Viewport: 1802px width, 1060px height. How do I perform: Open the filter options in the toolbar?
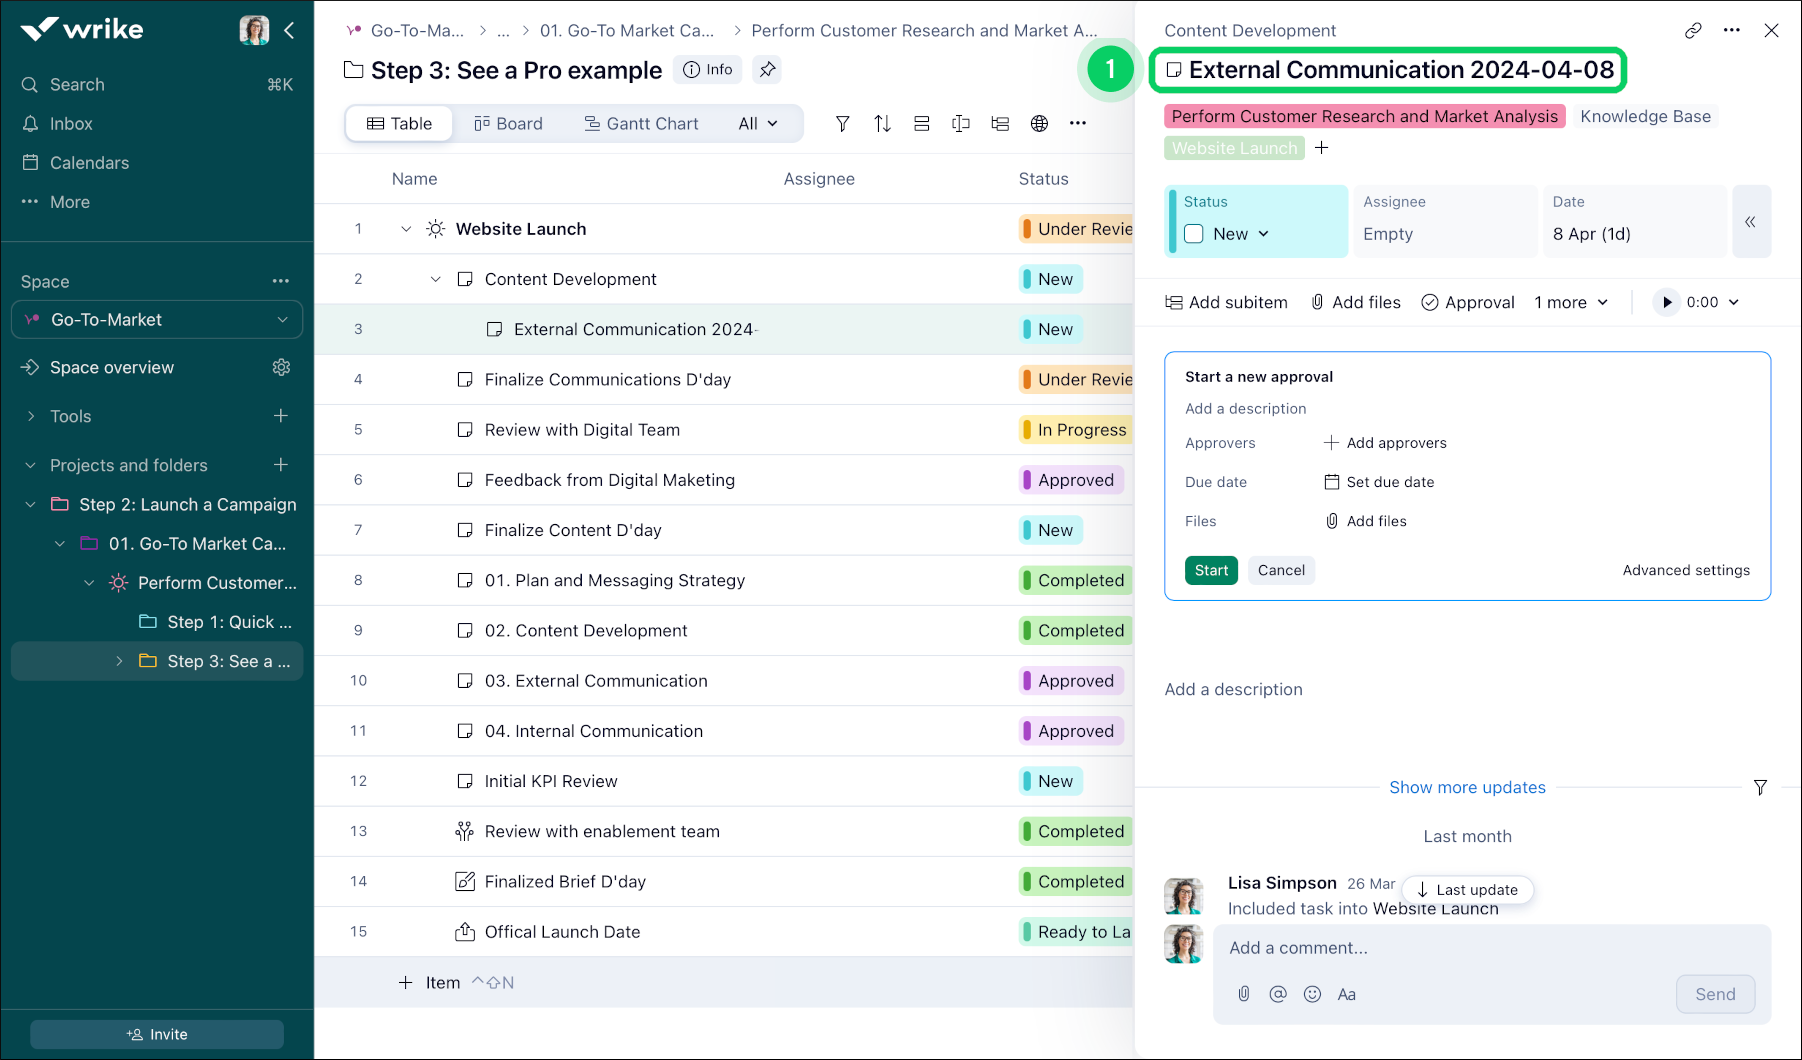[843, 123]
